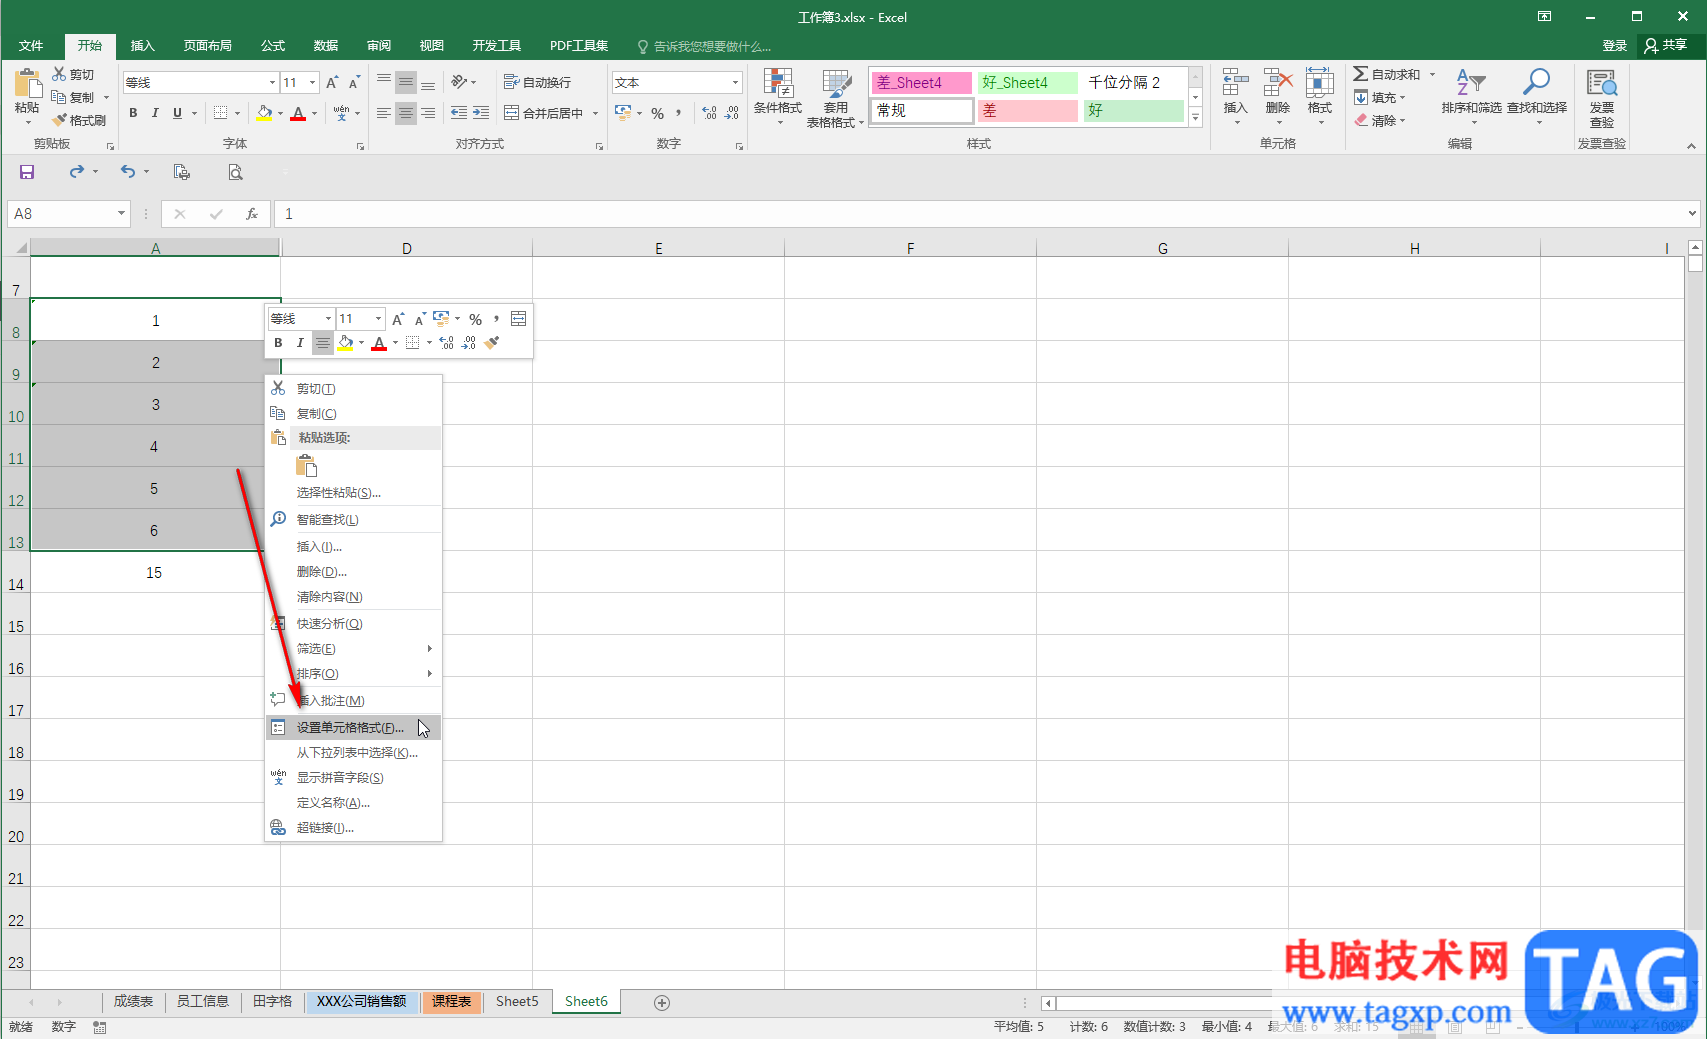Decrease font size in the ribbon
Viewport: 1707px width, 1039px height.
[x=354, y=82]
